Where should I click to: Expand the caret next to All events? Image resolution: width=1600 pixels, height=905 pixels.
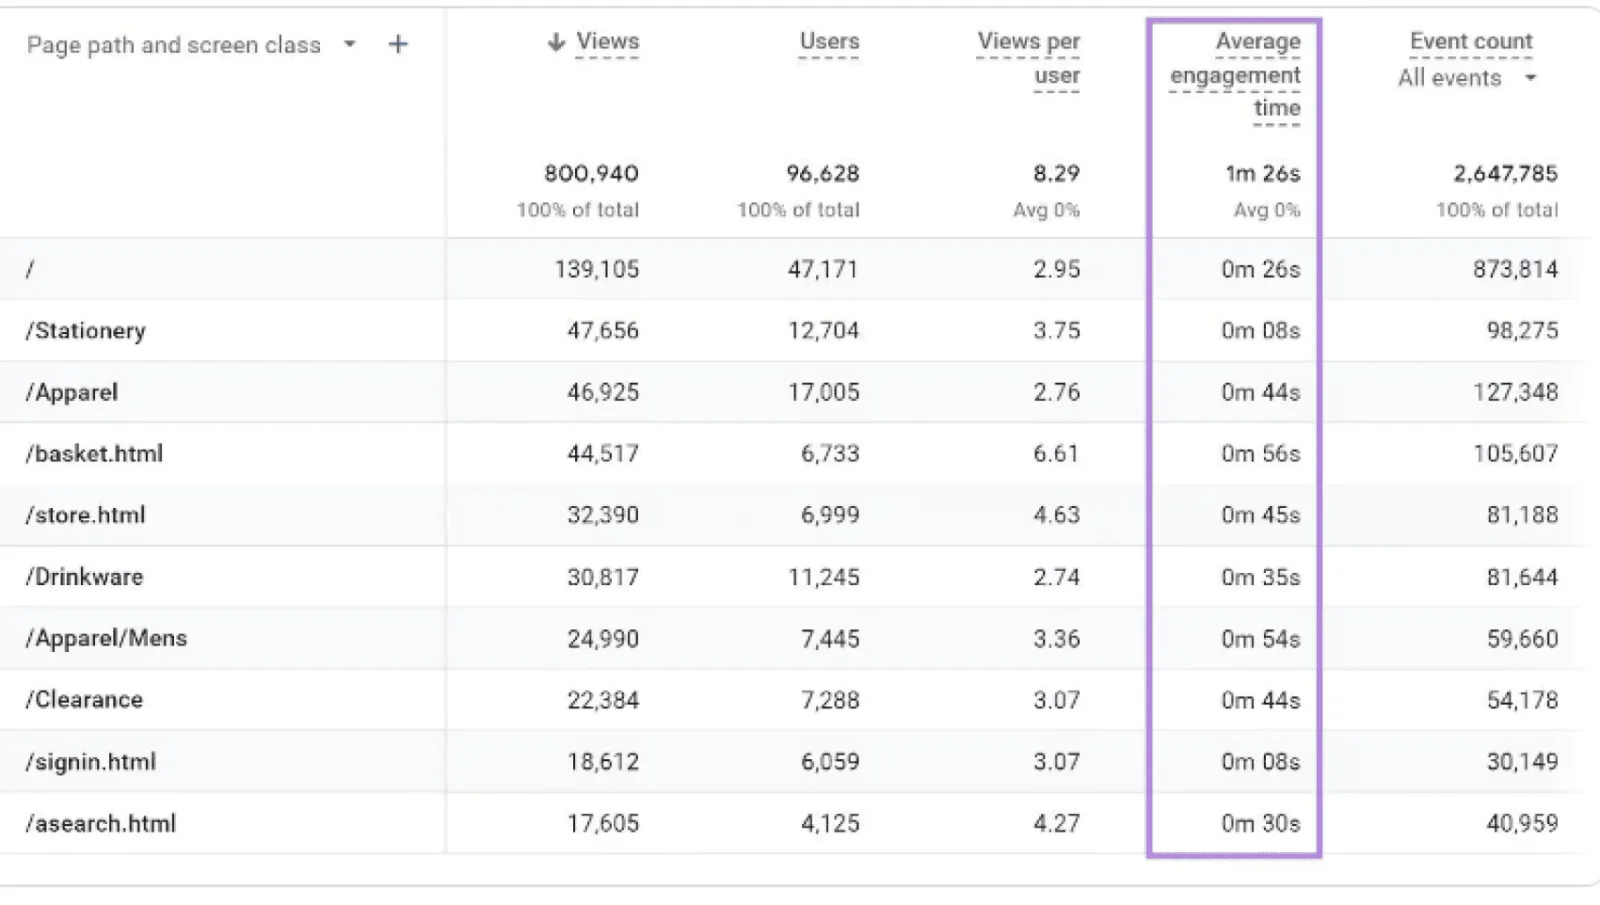pos(1530,77)
